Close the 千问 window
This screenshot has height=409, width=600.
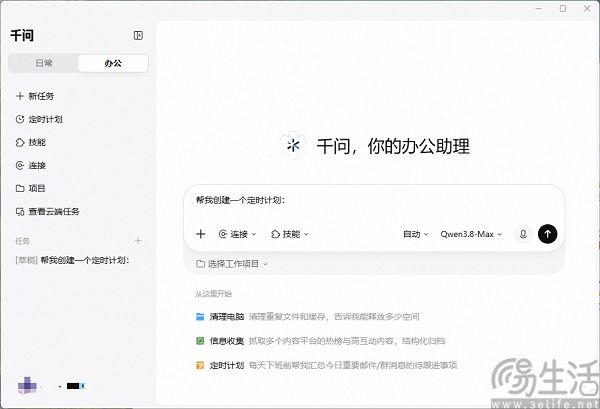pyautogui.click(x=587, y=8)
